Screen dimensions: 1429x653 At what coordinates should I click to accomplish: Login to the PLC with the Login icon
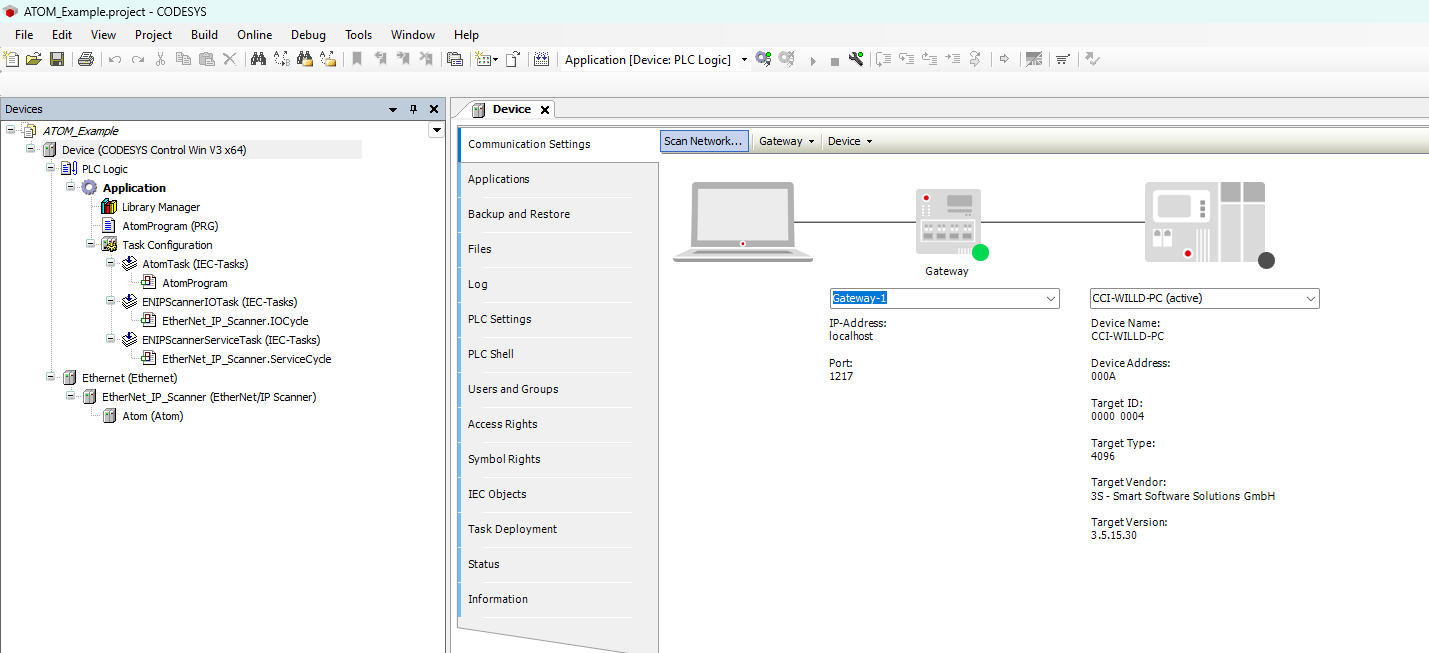point(763,59)
